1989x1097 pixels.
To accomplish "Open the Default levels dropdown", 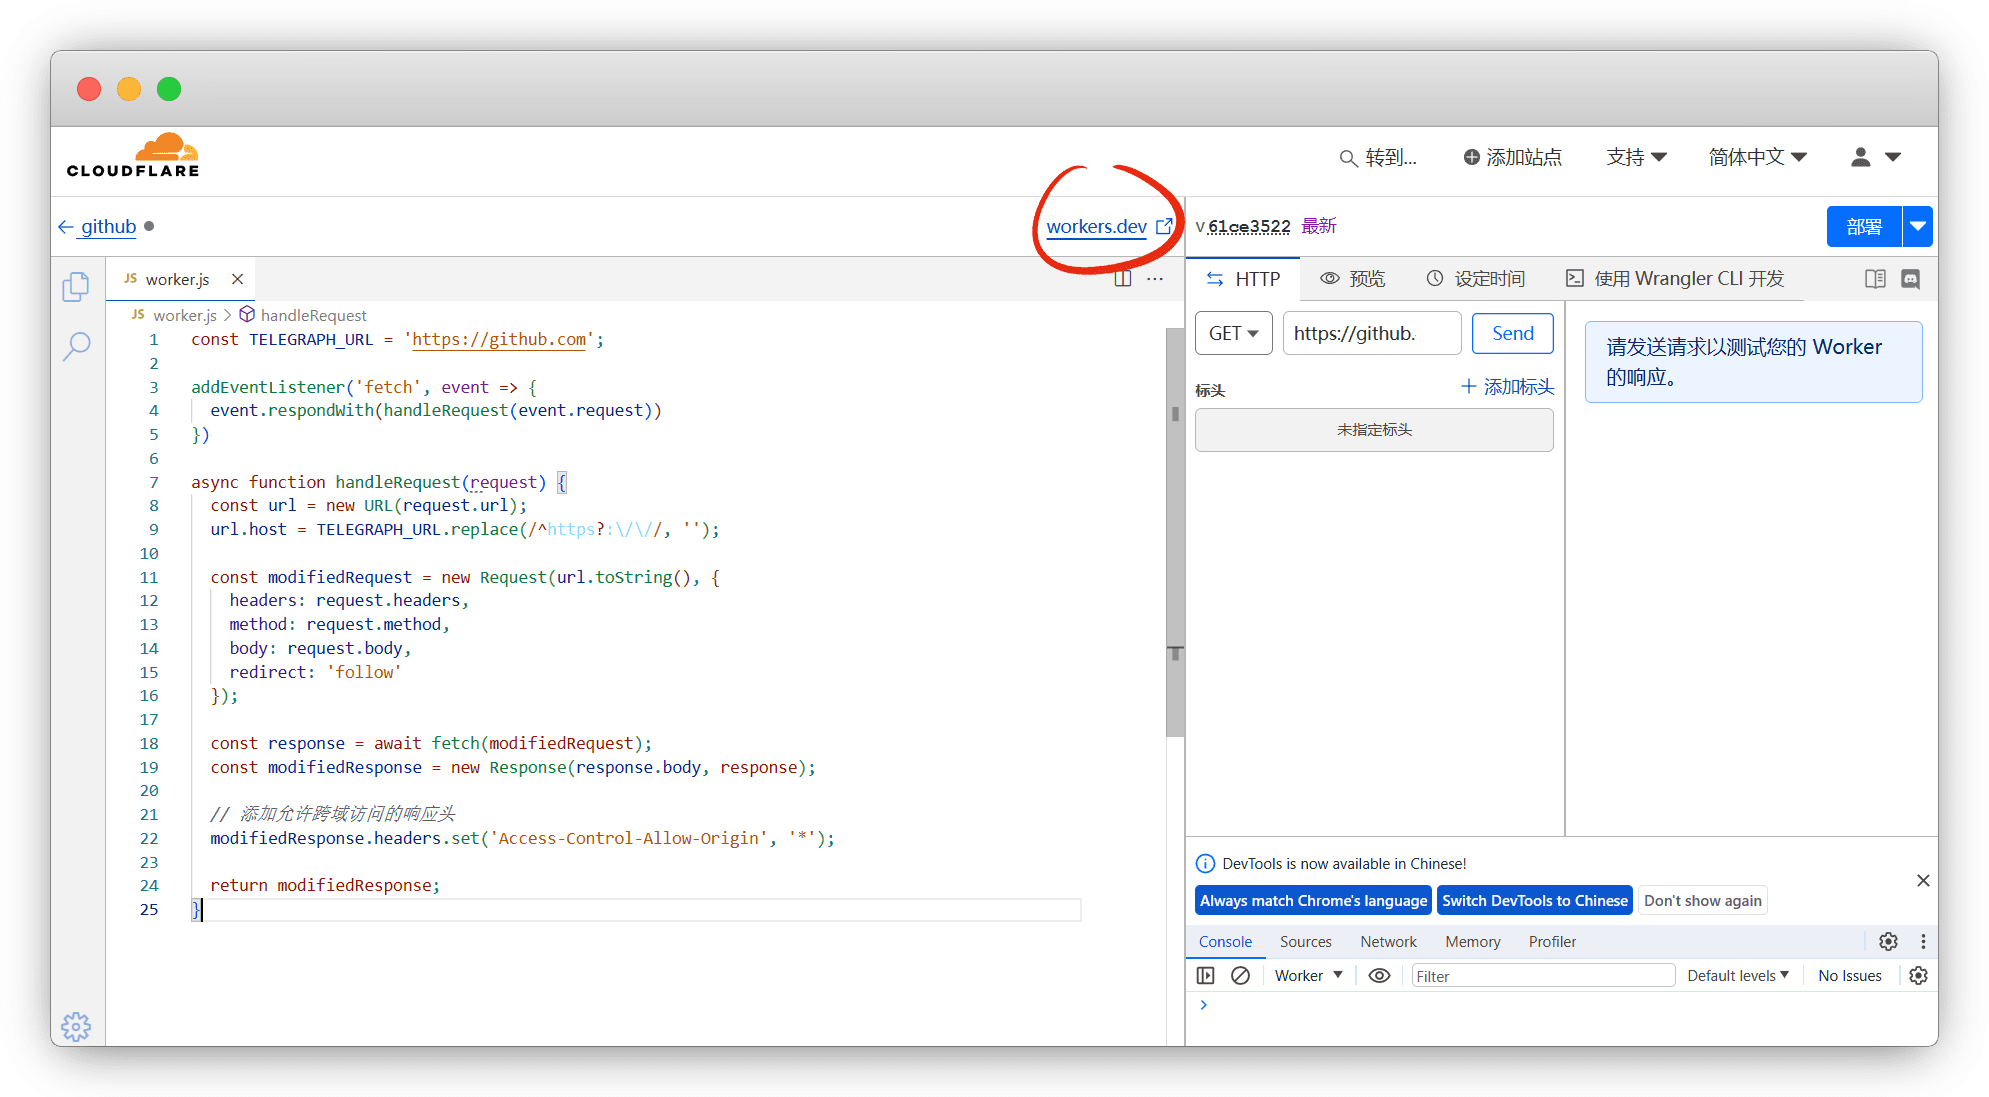I will [x=1738, y=976].
